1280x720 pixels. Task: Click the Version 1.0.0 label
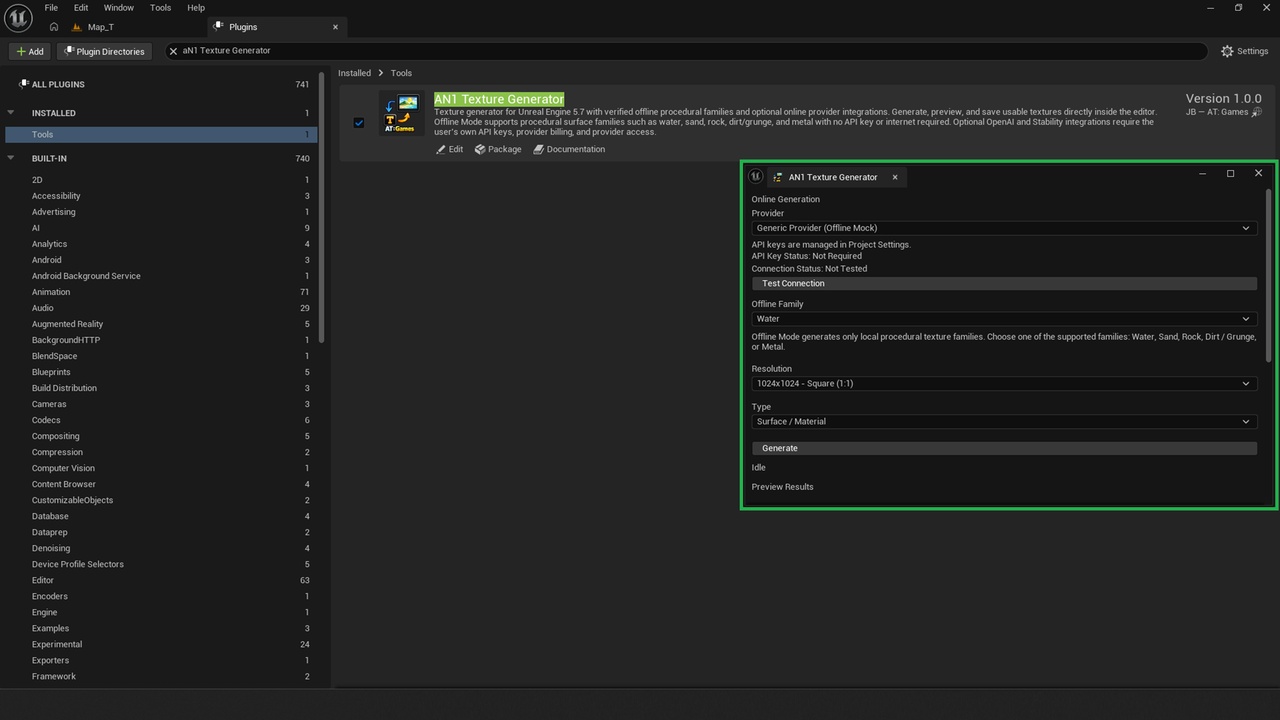pyautogui.click(x=1223, y=98)
